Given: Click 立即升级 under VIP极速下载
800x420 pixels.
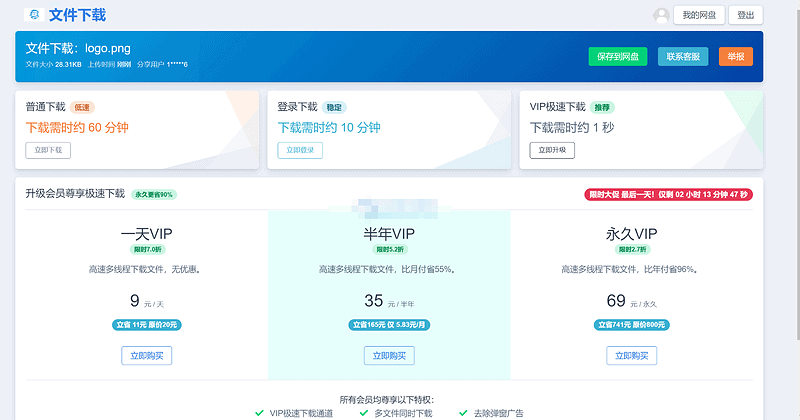Looking at the screenshot, I should (x=552, y=150).
